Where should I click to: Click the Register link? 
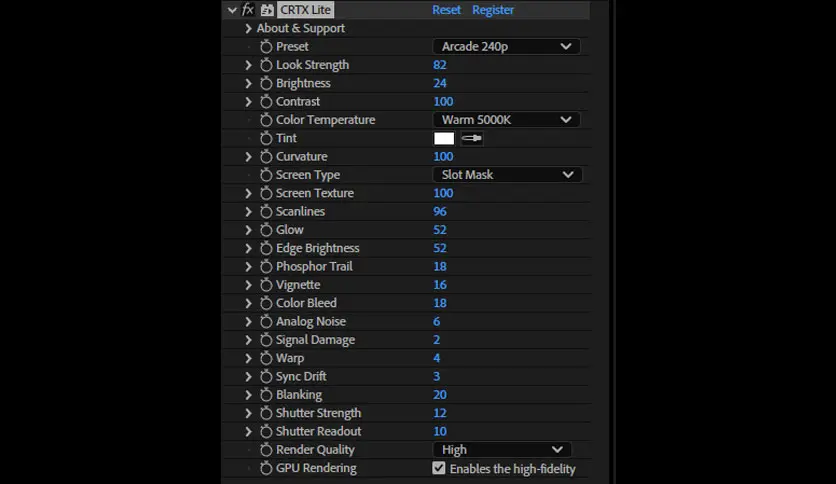[493, 10]
